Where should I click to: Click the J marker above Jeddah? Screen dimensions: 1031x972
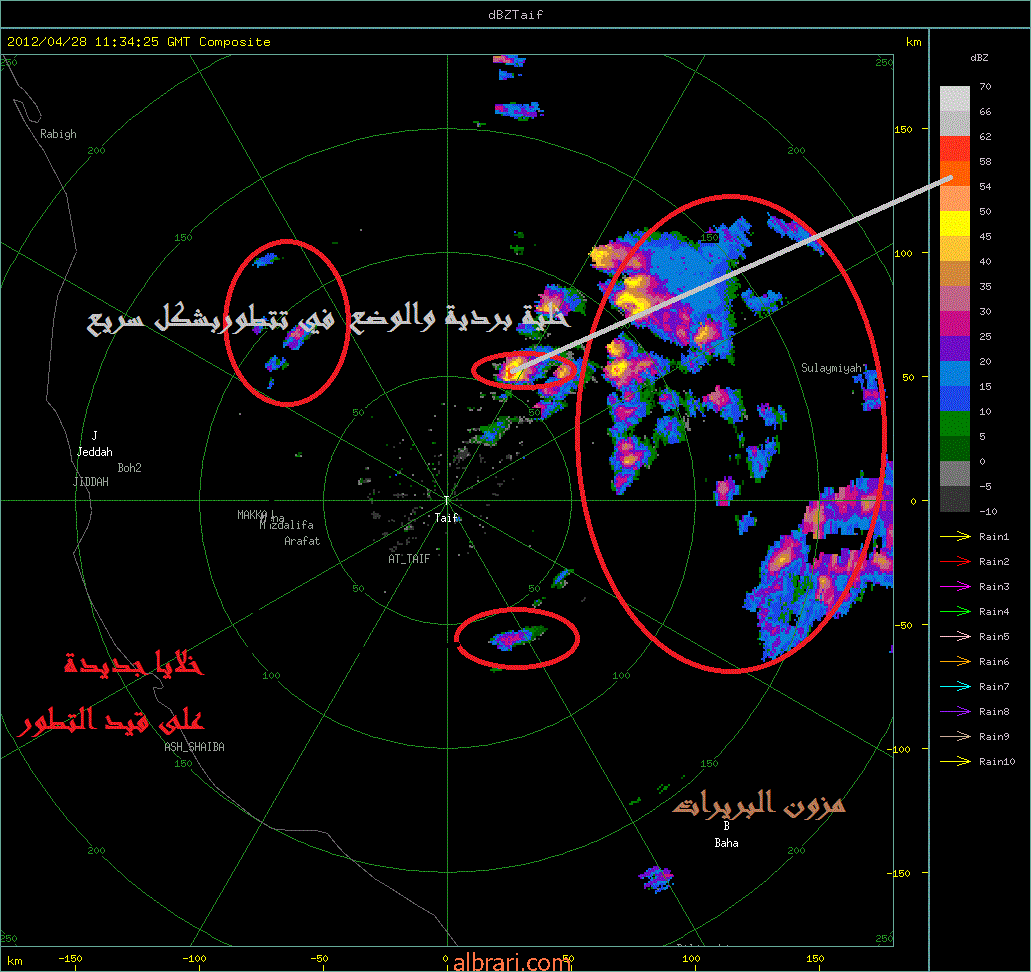[x=95, y=435]
